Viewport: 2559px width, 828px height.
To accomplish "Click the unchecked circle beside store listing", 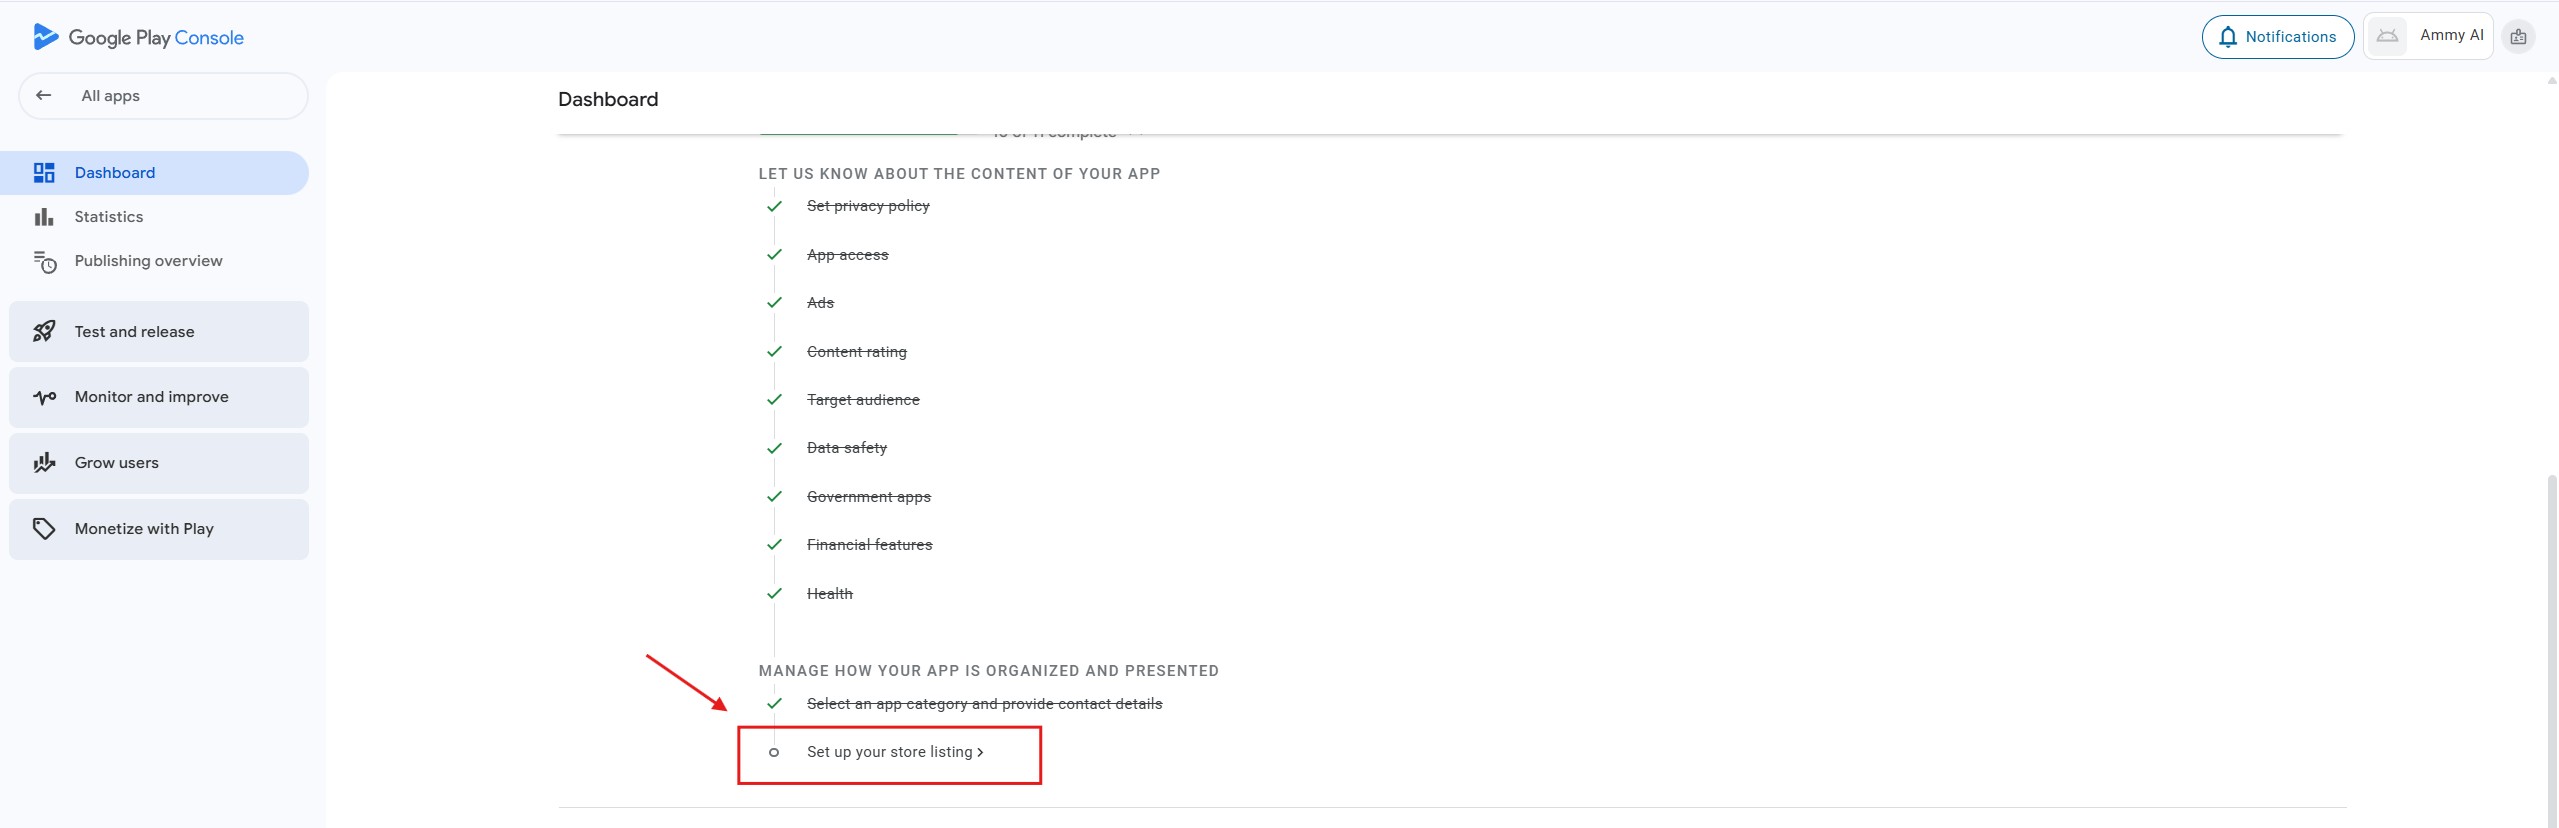I will click(x=773, y=752).
